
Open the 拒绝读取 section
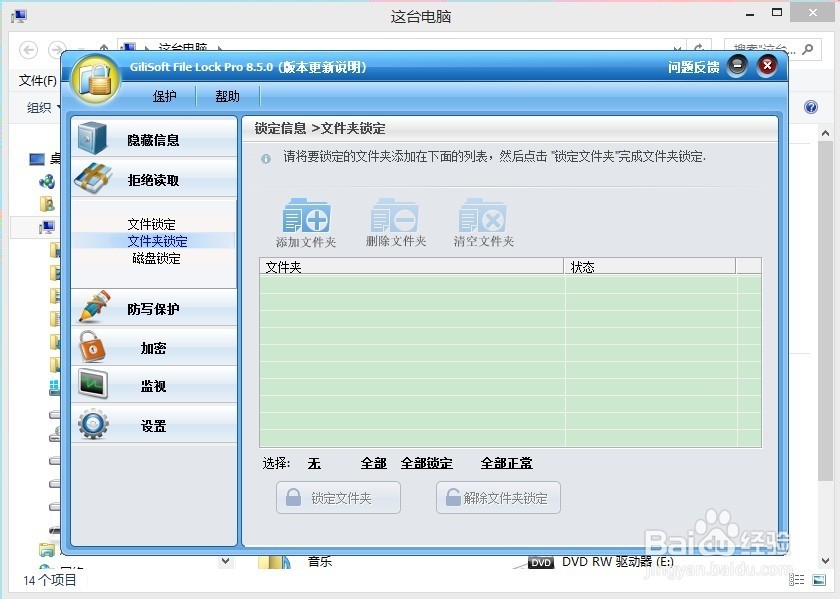point(154,179)
